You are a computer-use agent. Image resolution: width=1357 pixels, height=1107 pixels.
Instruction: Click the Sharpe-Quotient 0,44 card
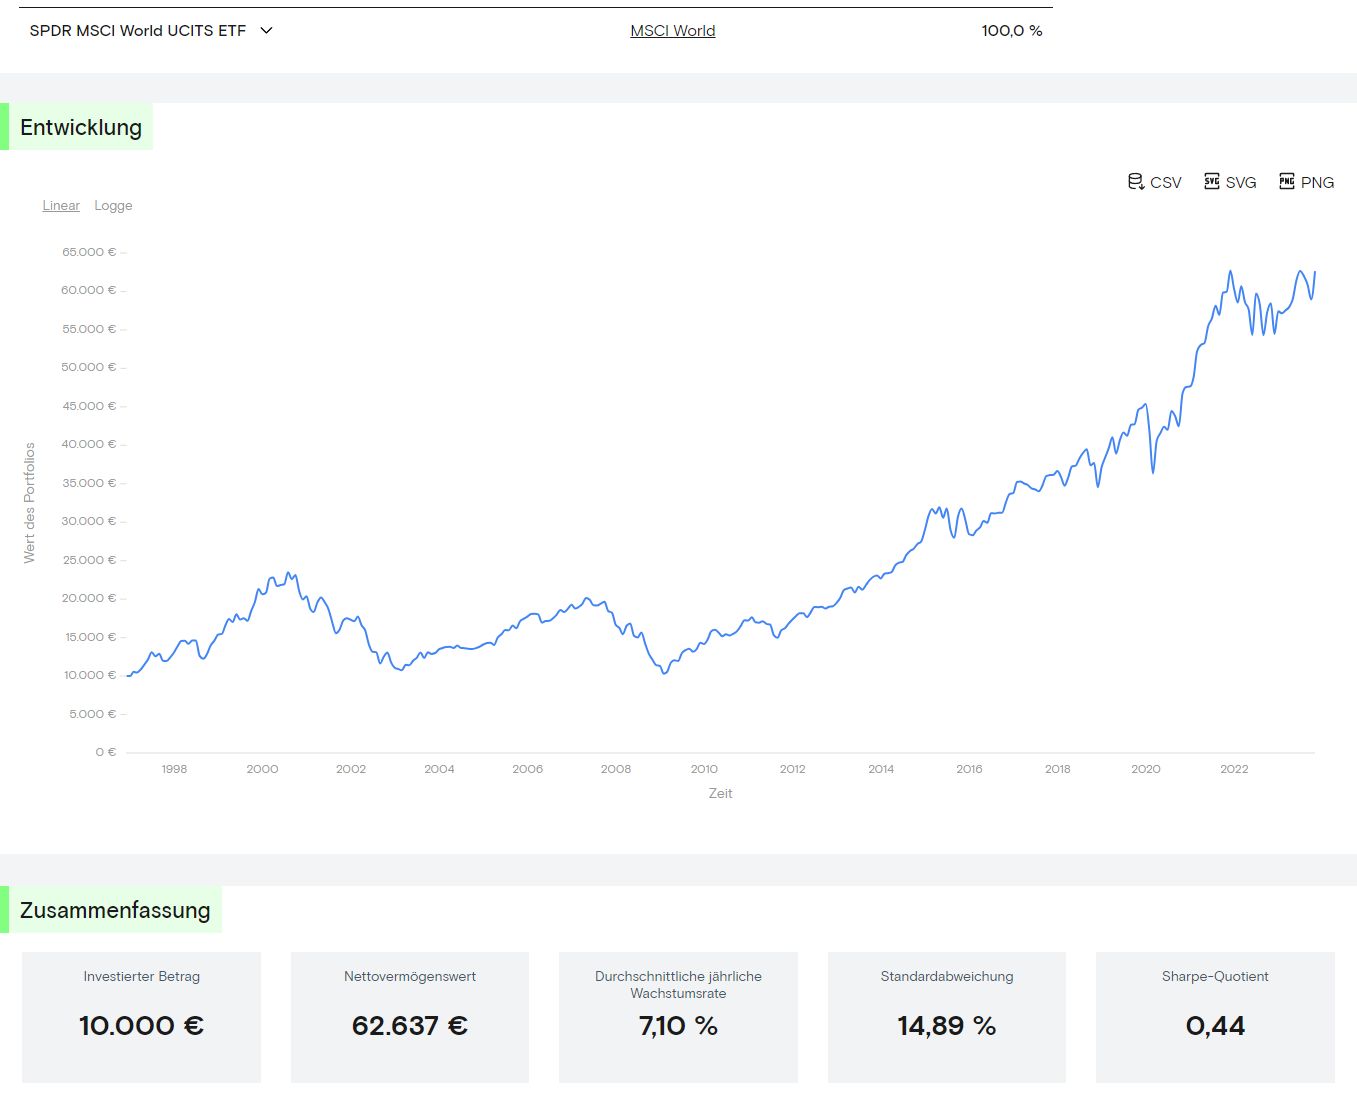point(1215,1017)
